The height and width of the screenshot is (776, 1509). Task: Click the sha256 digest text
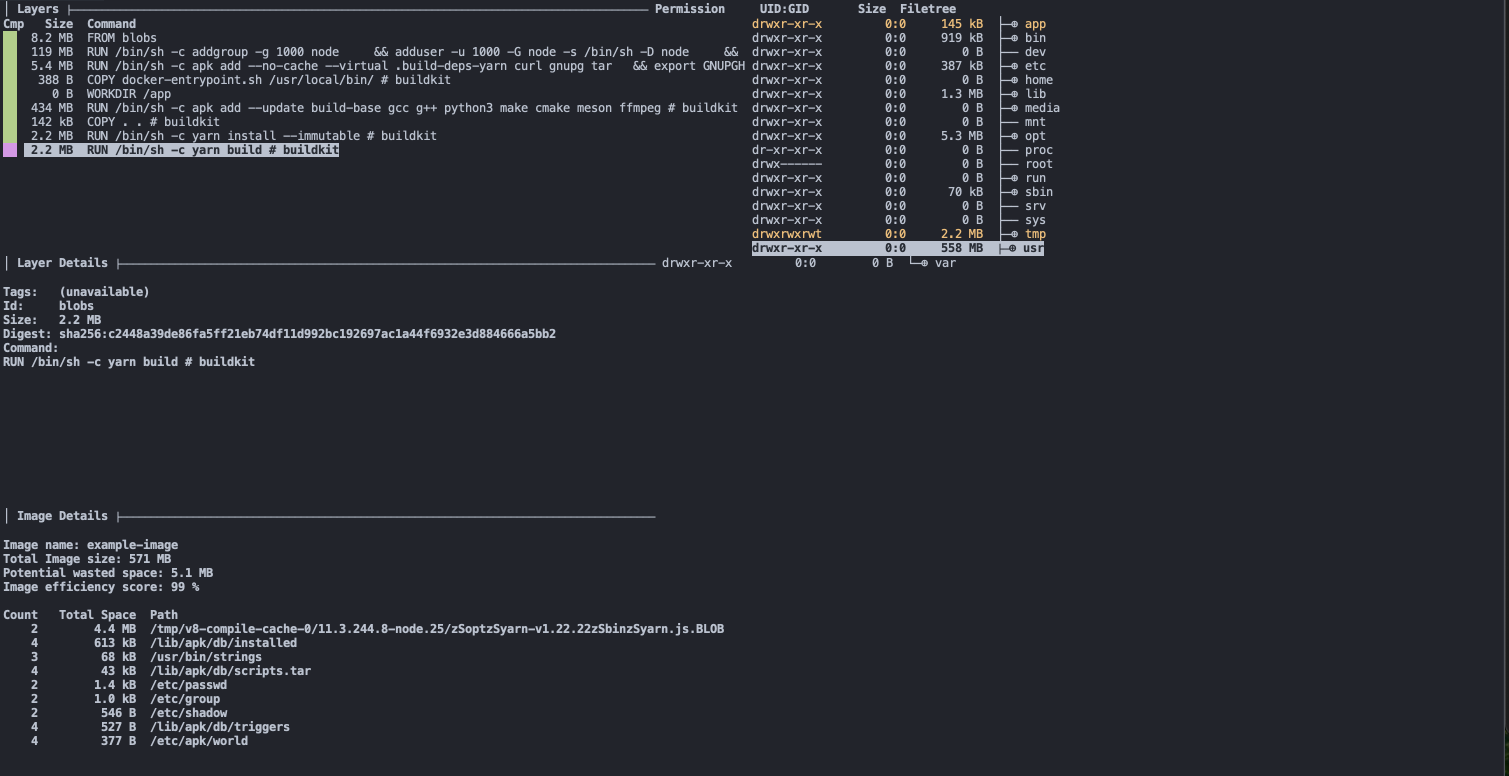pyautogui.click(x=307, y=334)
